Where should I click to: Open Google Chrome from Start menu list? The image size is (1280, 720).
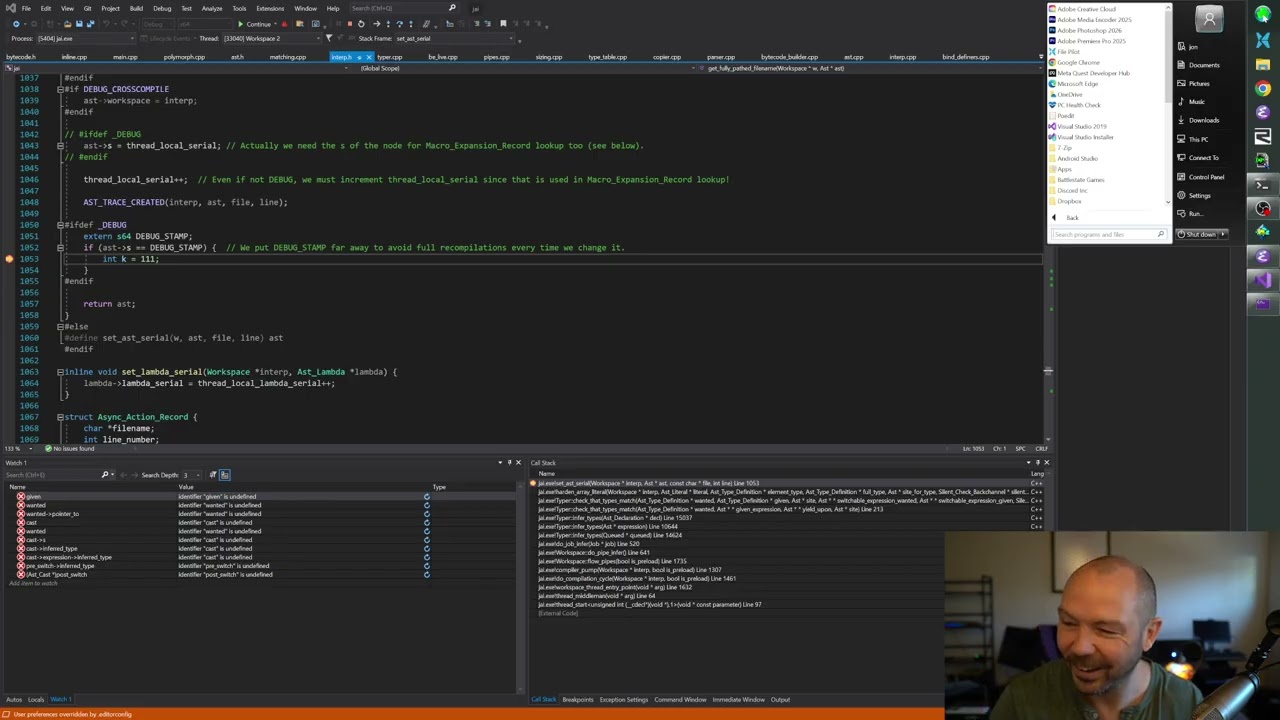tap(1078, 62)
